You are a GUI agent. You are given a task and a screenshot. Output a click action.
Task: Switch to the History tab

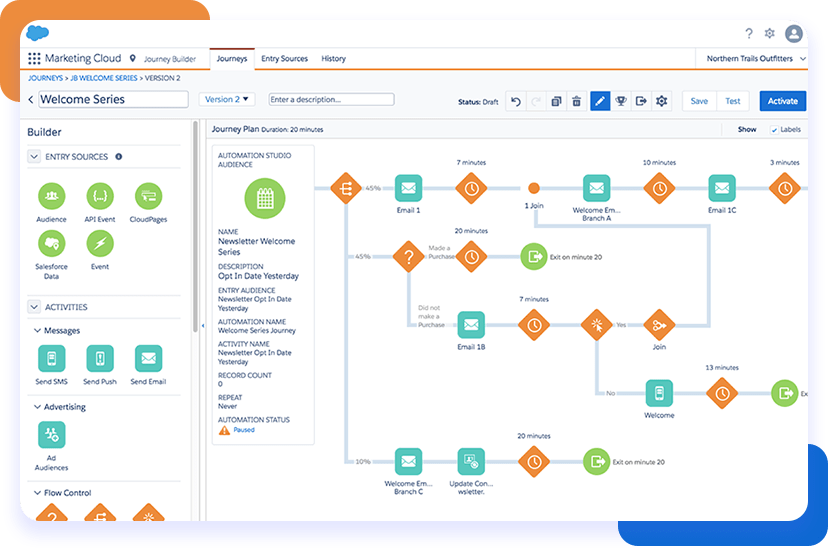pos(334,59)
